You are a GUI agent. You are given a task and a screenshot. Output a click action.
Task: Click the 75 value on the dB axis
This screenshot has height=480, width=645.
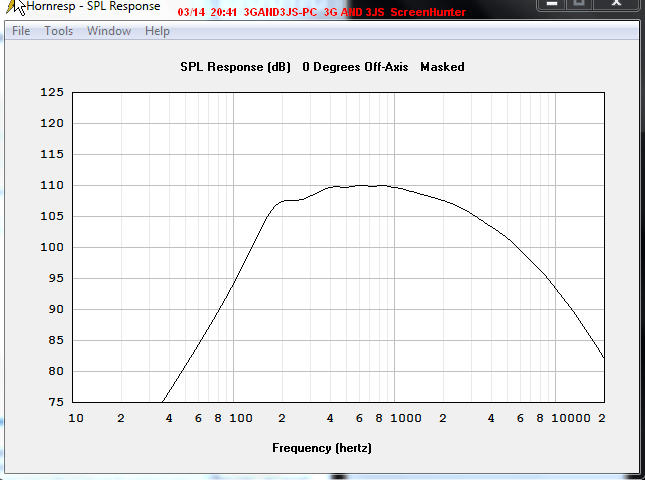point(56,402)
